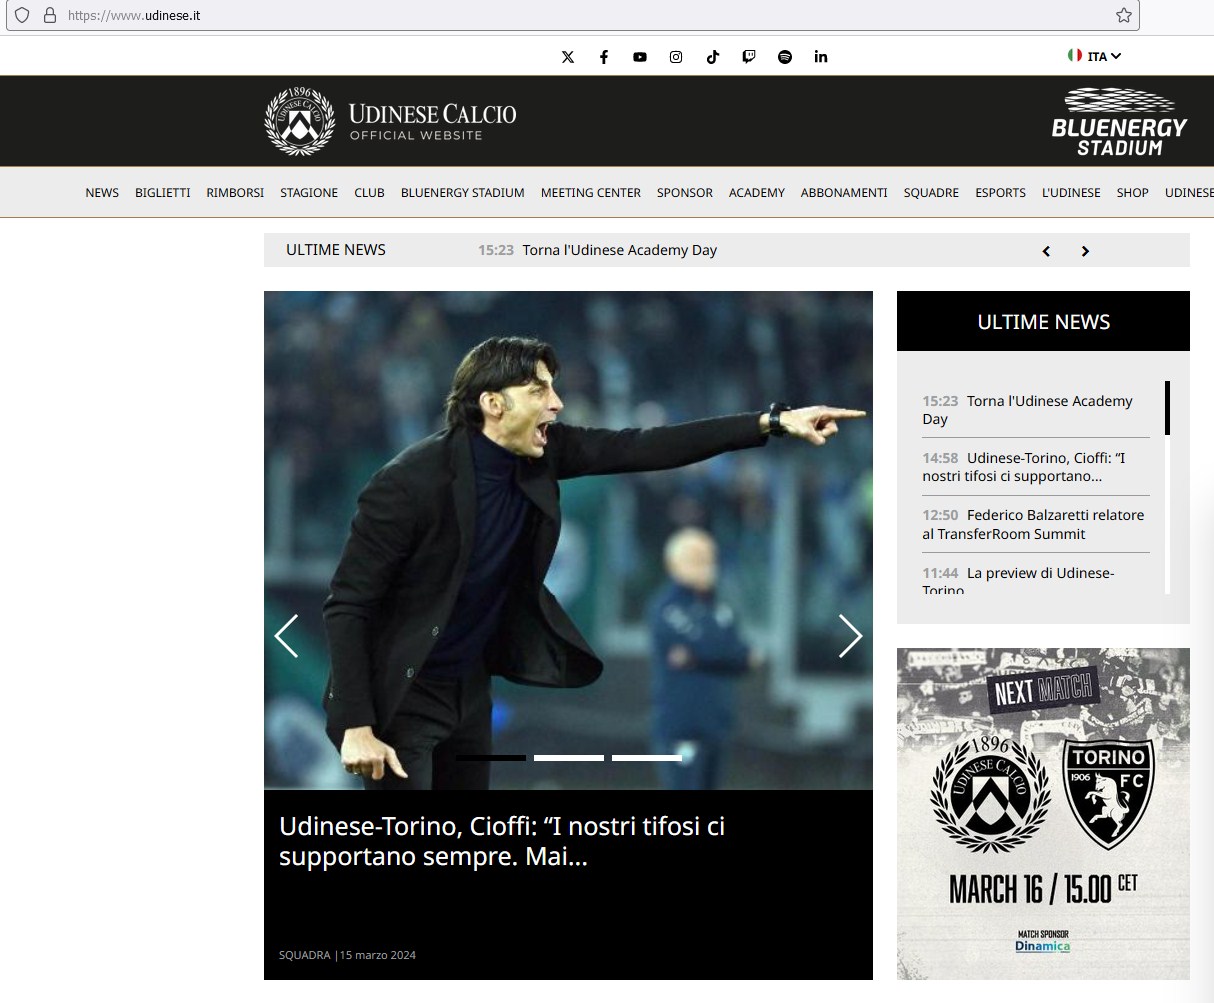
Task: Open the Facebook social icon
Action: [604, 57]
